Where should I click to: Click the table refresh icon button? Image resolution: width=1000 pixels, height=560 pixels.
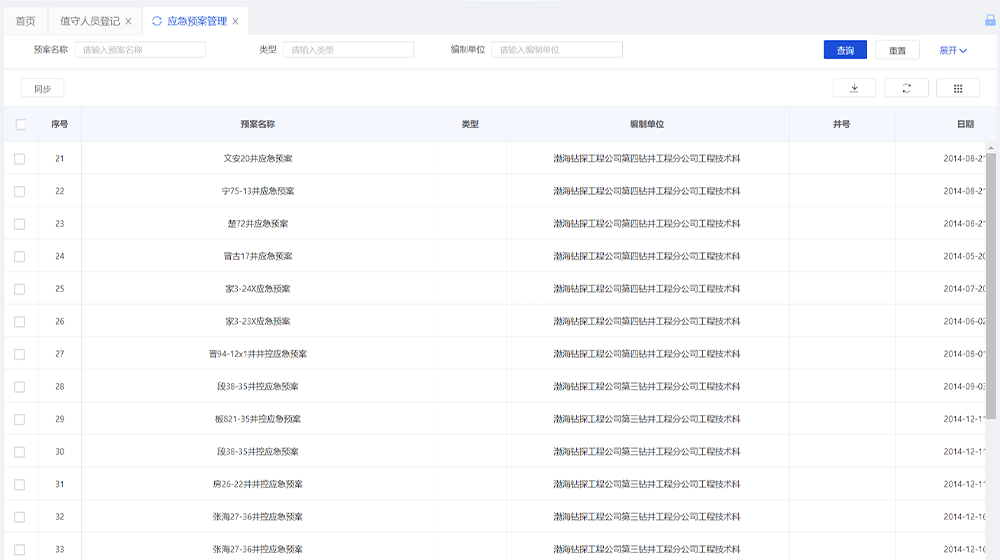tap(906, 88)
